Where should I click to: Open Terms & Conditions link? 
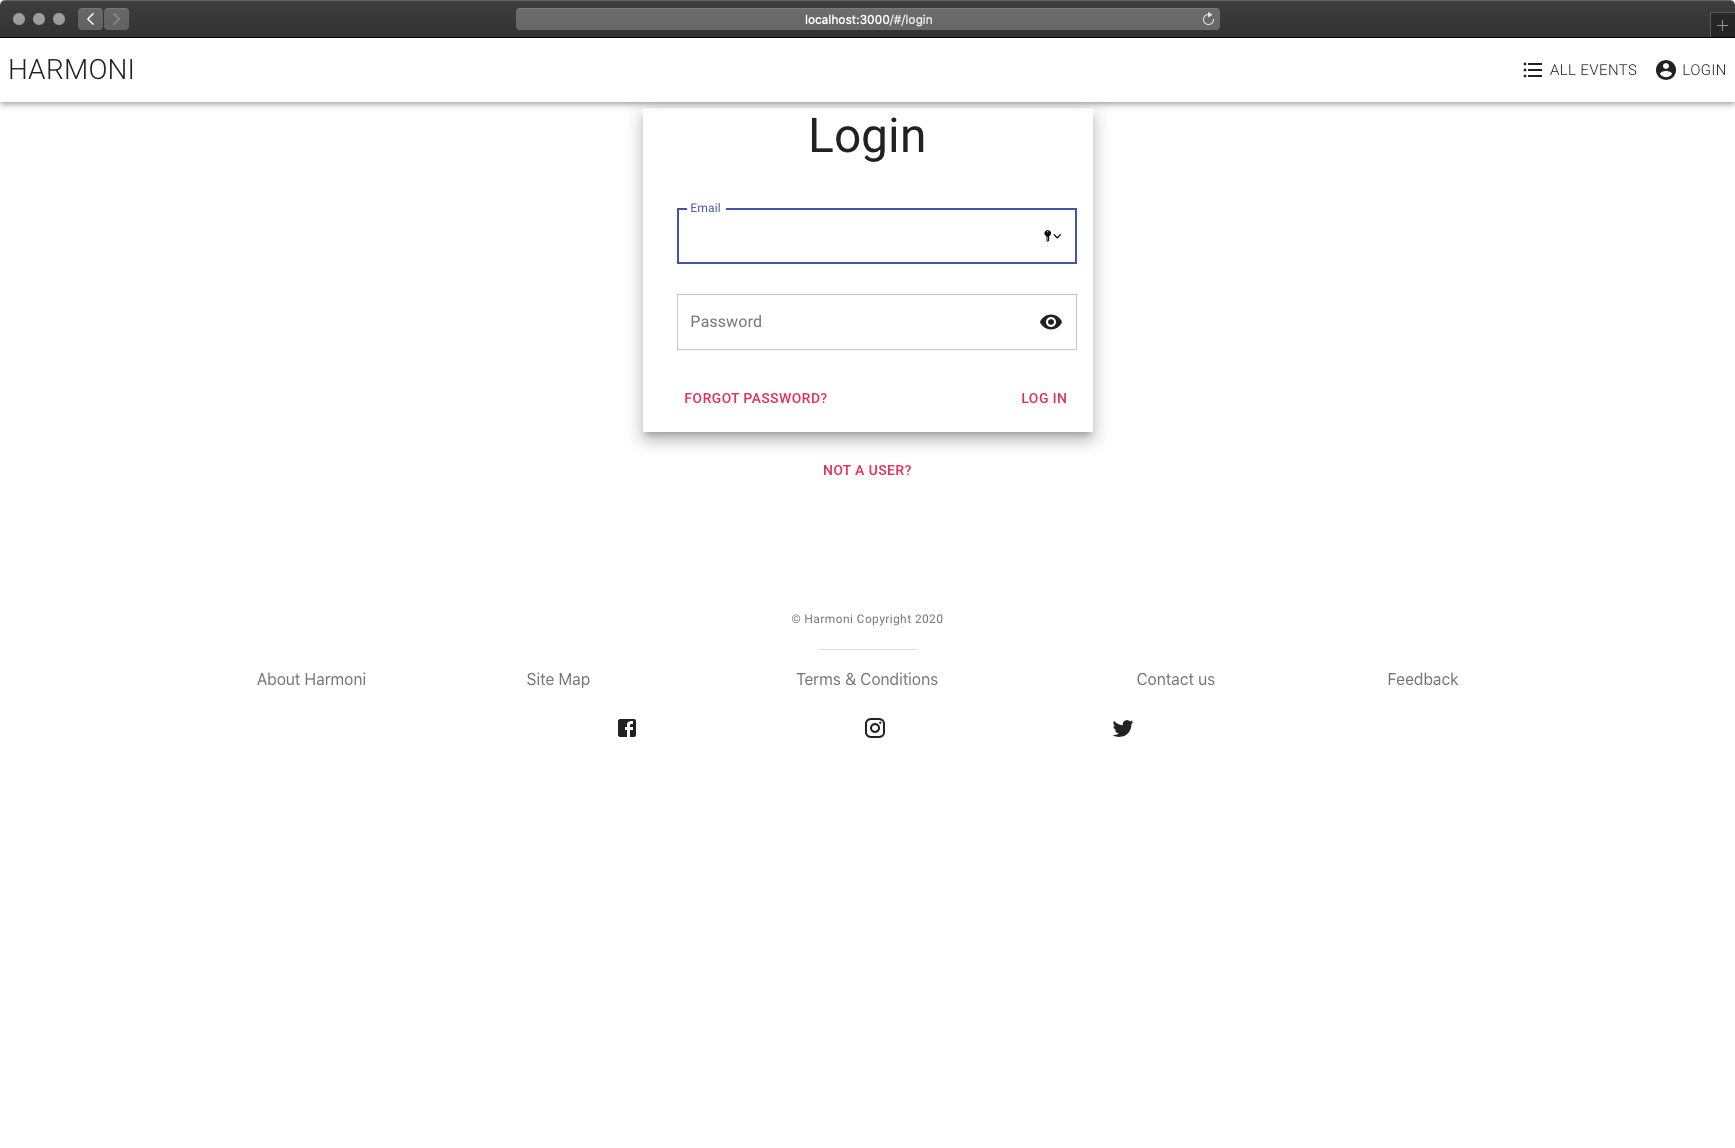click(x=867, y=679)
